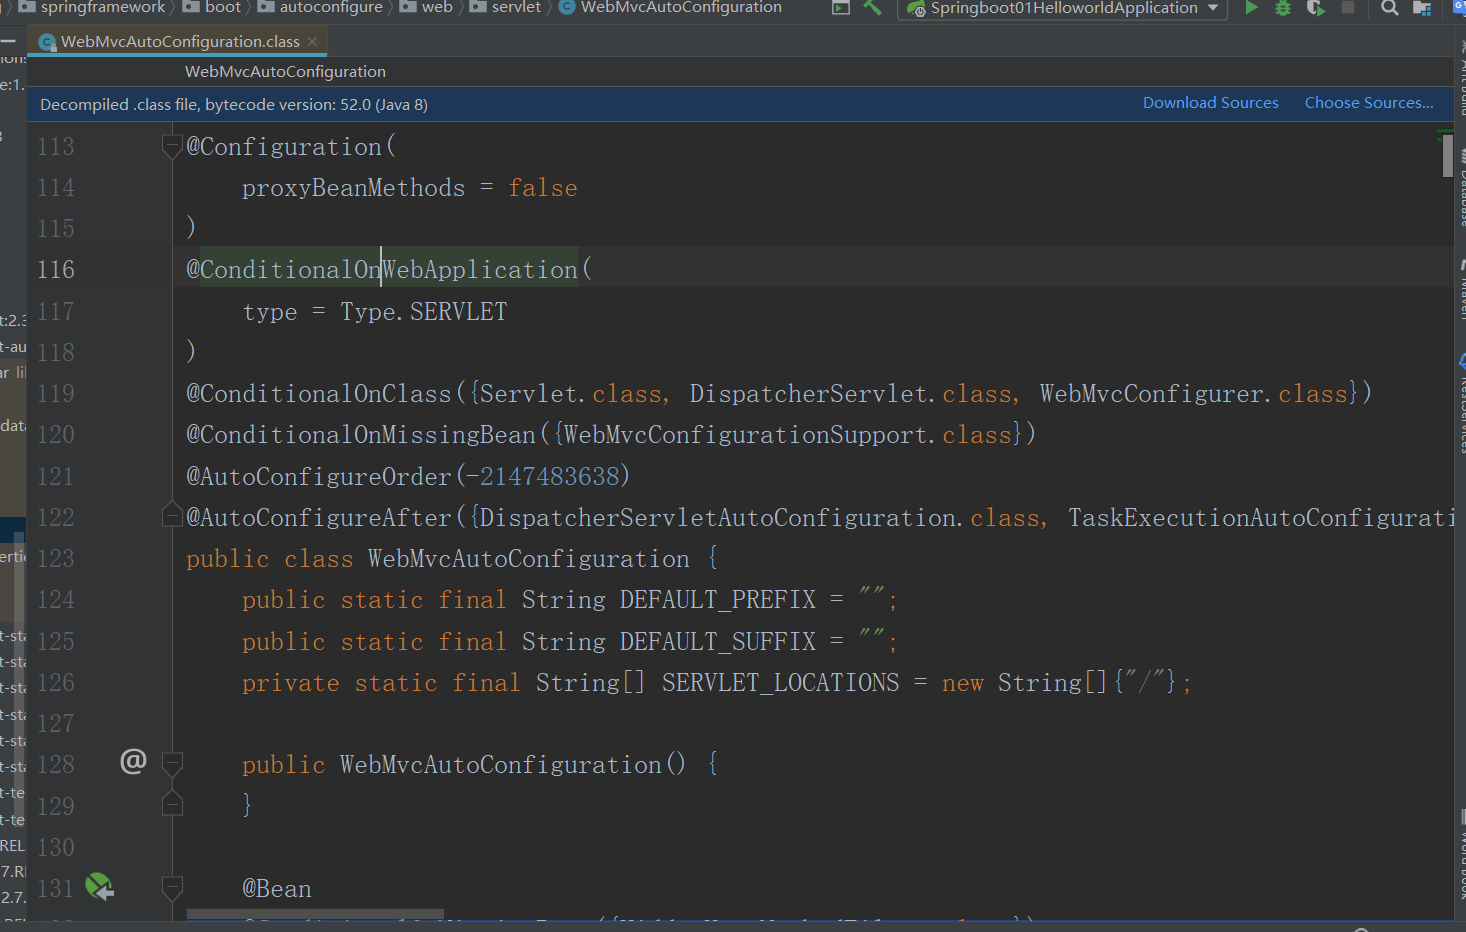Run the application with the green play icon
The width and height of the screenshot is (1466, 932).
click(x=1250, y=8)
